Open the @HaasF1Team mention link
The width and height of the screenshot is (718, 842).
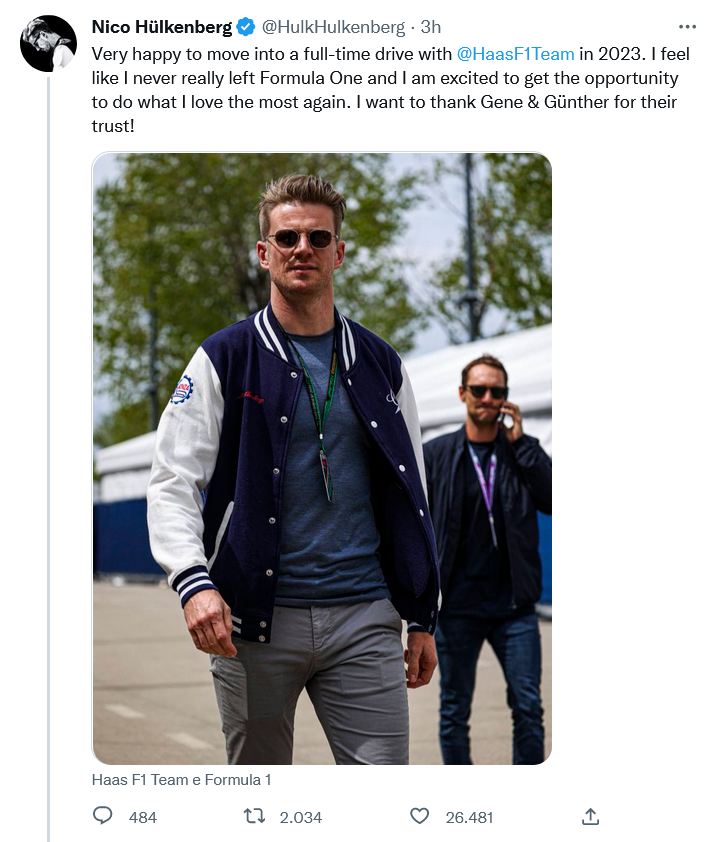click(515, 54)
